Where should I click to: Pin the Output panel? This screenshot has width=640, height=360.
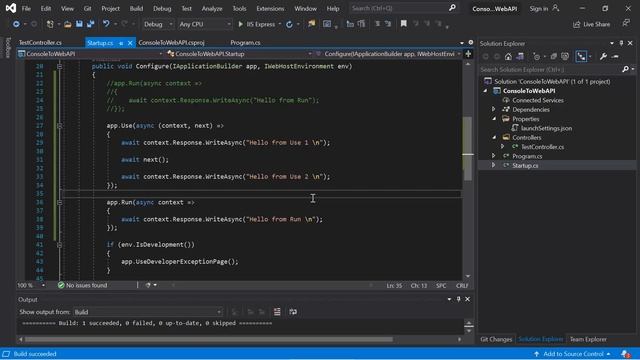click(458, 299)
